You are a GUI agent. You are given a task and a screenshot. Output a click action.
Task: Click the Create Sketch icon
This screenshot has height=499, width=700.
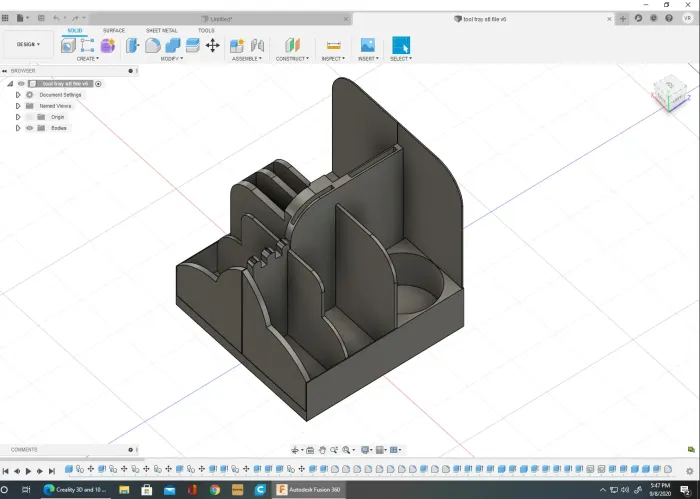coord(88,45)
